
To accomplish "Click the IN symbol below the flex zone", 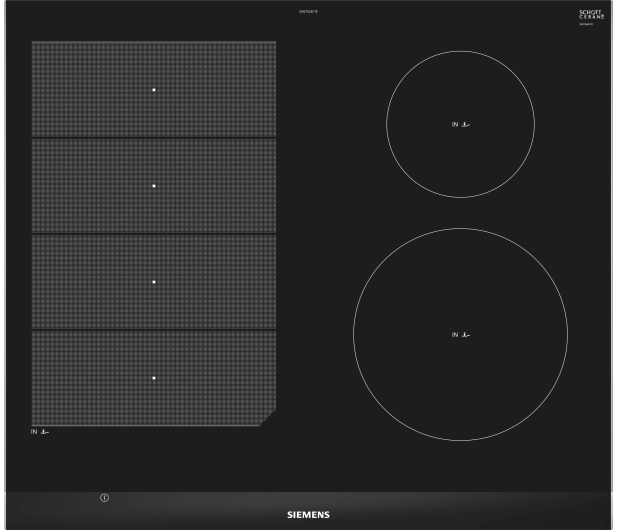I will [40, 432].
